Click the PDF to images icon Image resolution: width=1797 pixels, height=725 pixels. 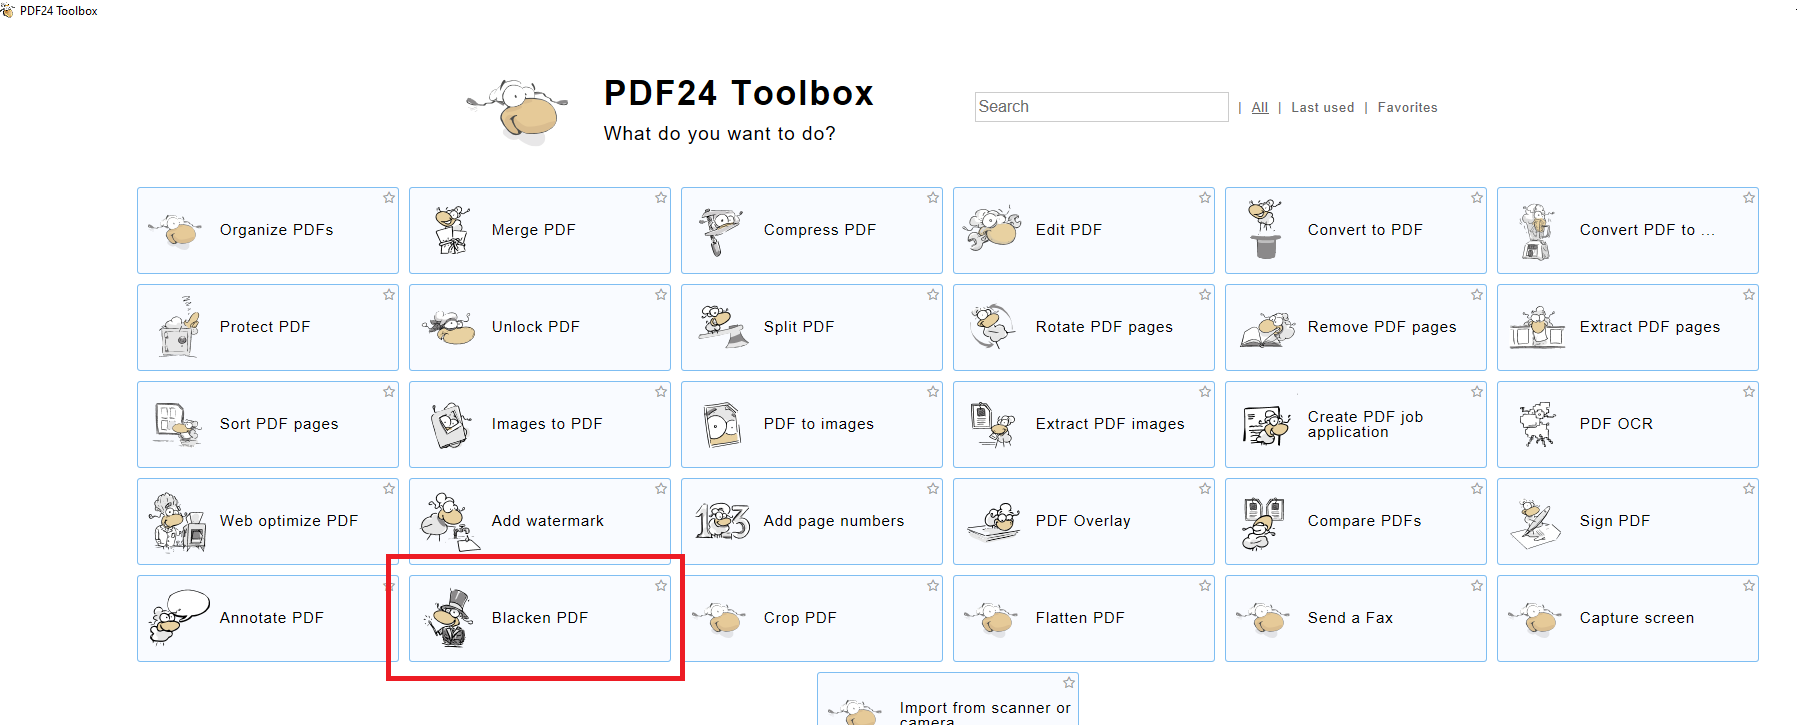coord(722,425)
